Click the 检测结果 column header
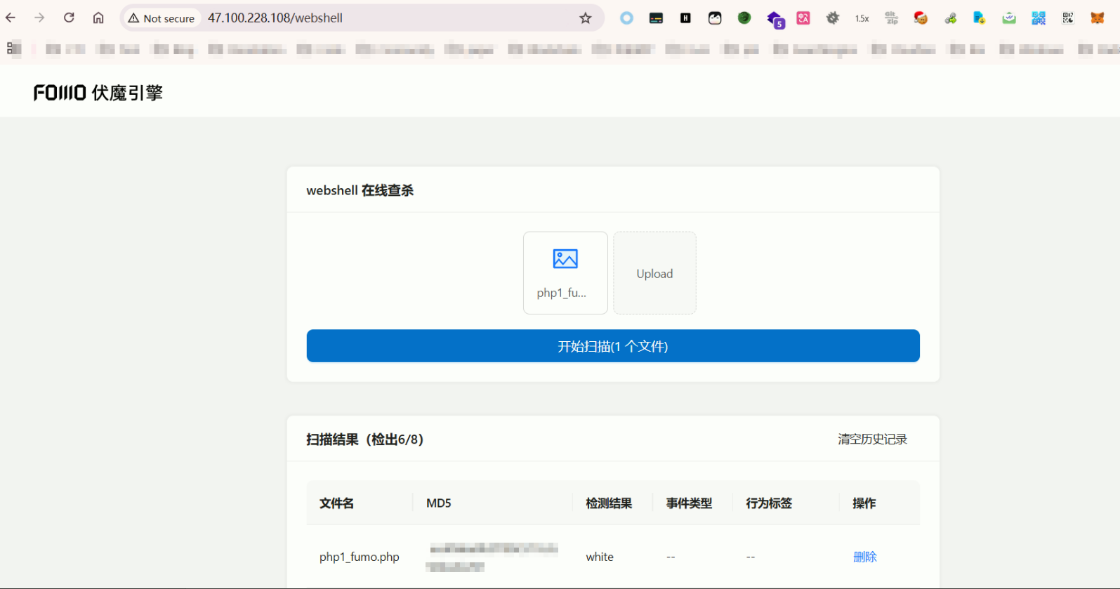This screenshot has height=589, width=1120. click(x=608, y=503)
